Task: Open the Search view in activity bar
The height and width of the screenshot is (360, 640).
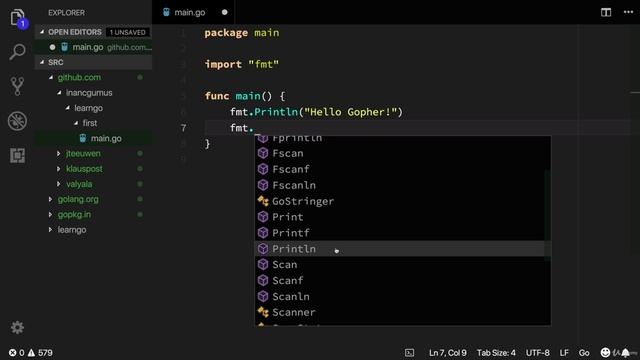Action: [17, 52]
